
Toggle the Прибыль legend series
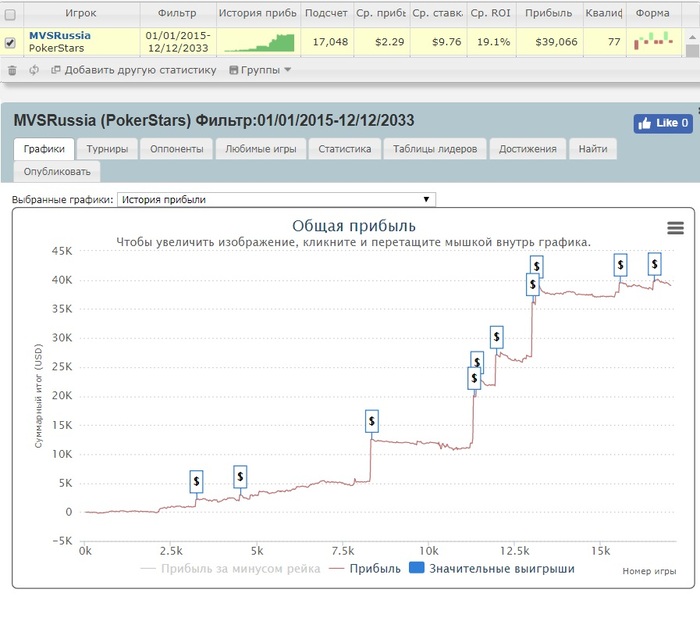point(365,569)
